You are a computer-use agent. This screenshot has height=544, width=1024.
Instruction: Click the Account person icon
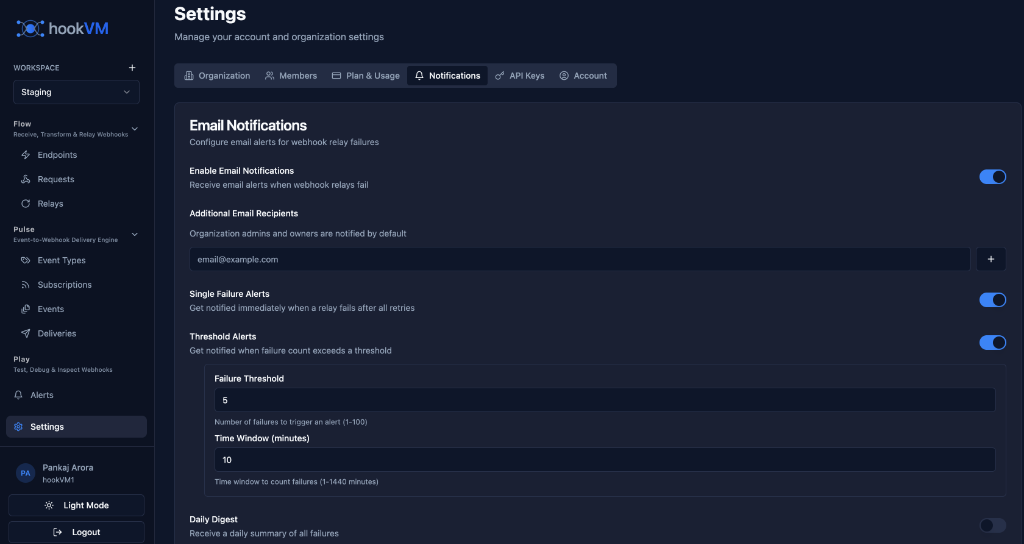(564, 76)
